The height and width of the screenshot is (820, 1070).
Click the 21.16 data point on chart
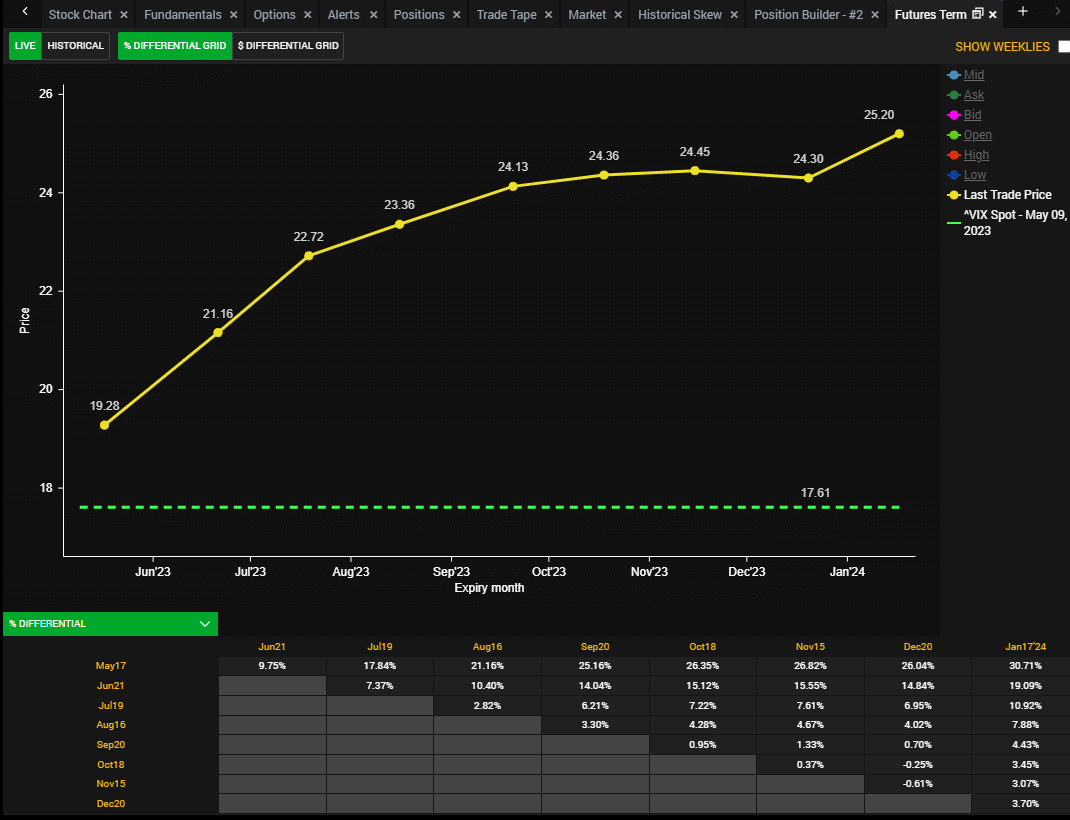[218, 332]
